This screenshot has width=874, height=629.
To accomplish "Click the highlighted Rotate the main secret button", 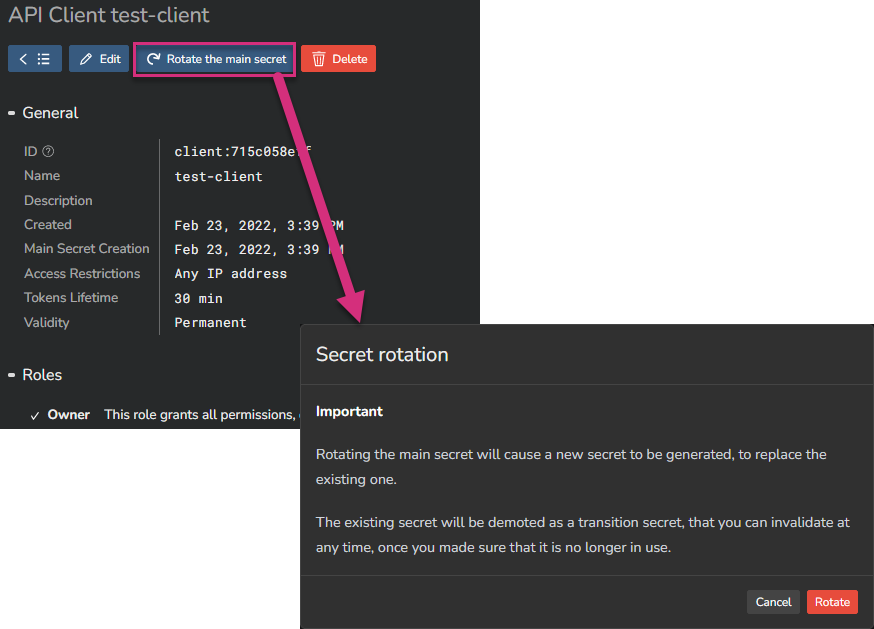I will coord(214,58).
